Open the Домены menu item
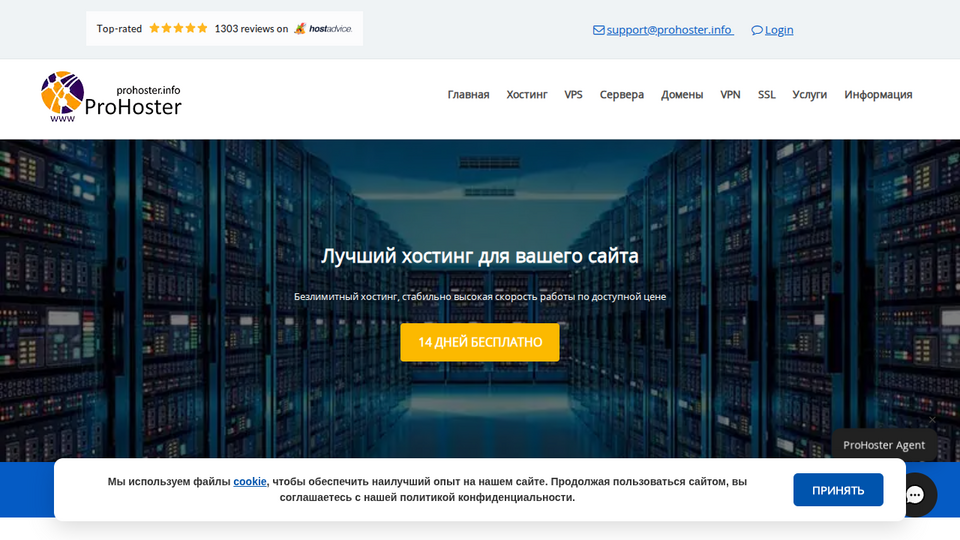This screenshot has width=960, height=540. [x=682, y=94]
